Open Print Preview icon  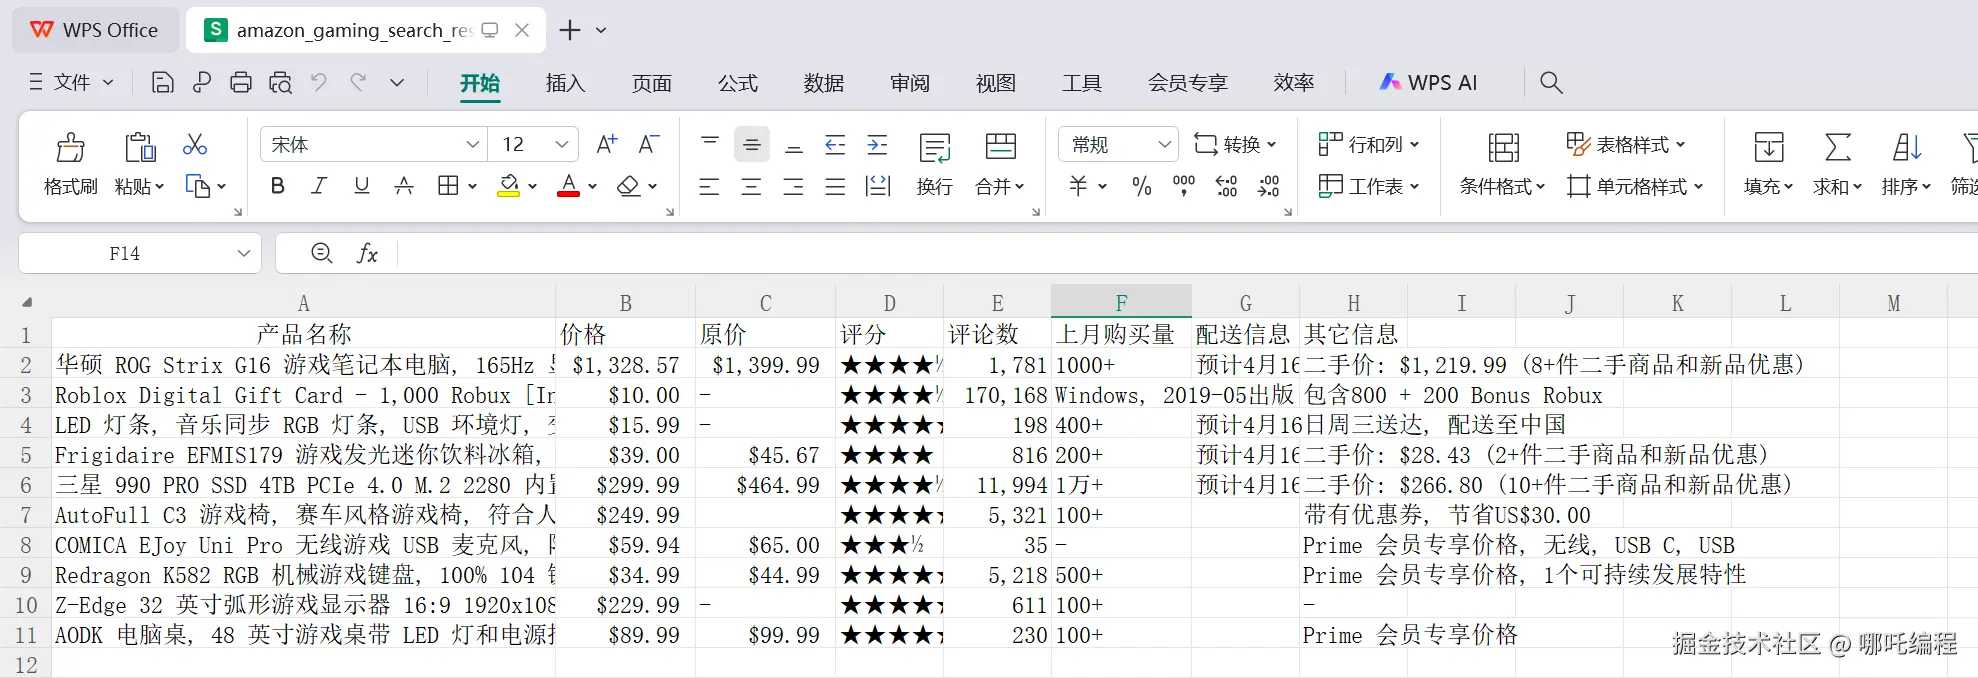[x=281, y=83]
